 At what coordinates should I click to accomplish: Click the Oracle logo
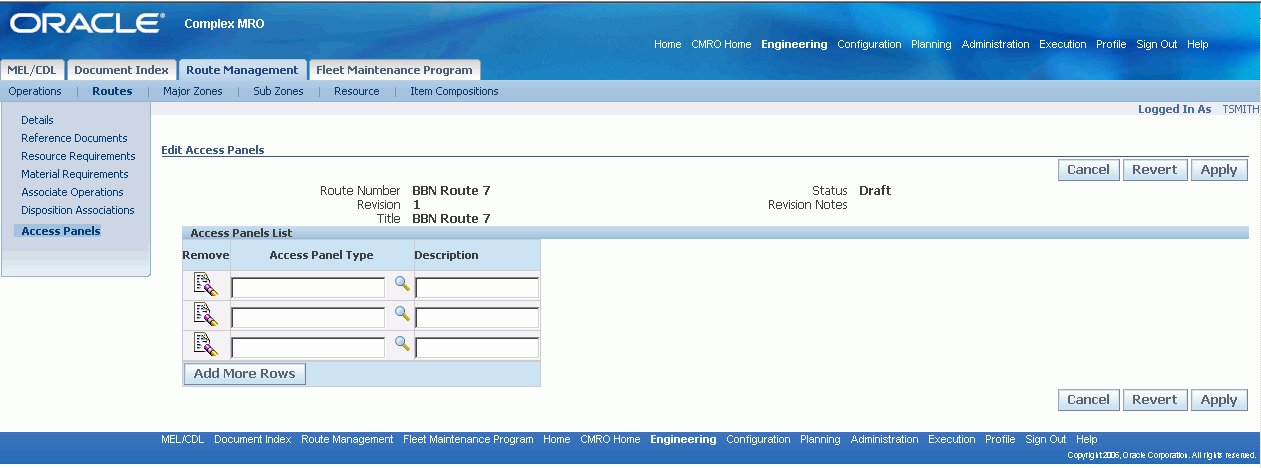[x=87, y=23]
